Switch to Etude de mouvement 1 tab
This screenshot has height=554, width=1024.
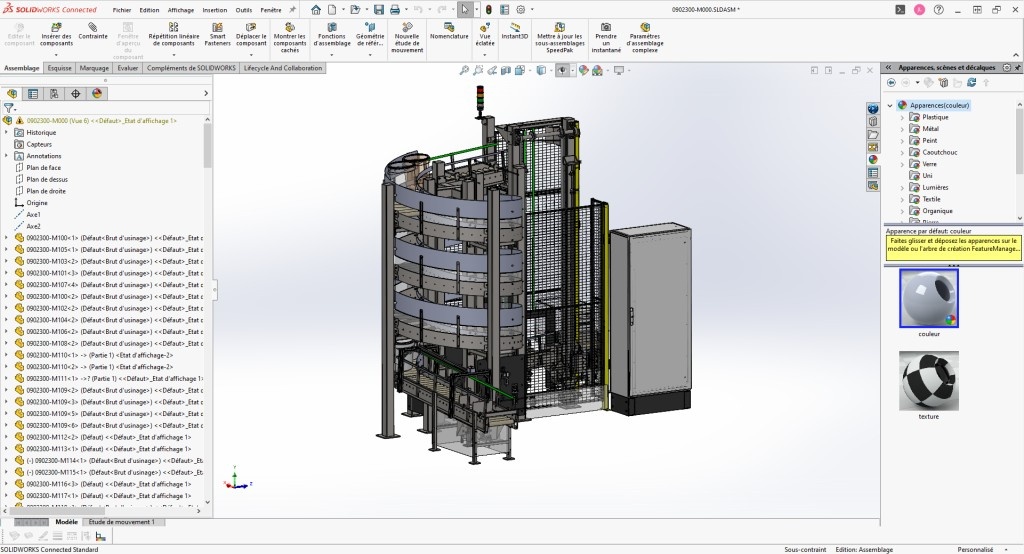click(121, 522)
